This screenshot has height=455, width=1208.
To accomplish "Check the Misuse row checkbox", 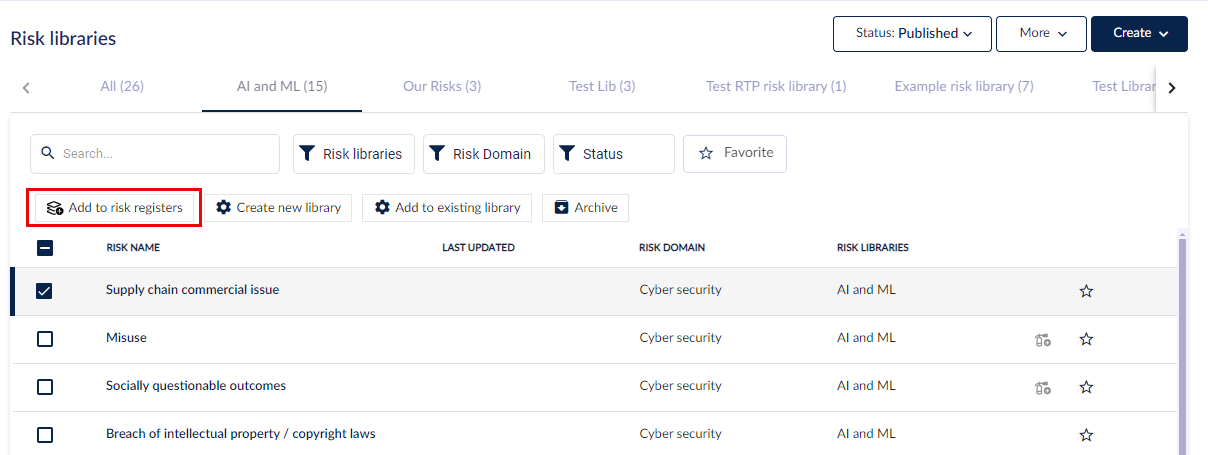I will (45, 339).
